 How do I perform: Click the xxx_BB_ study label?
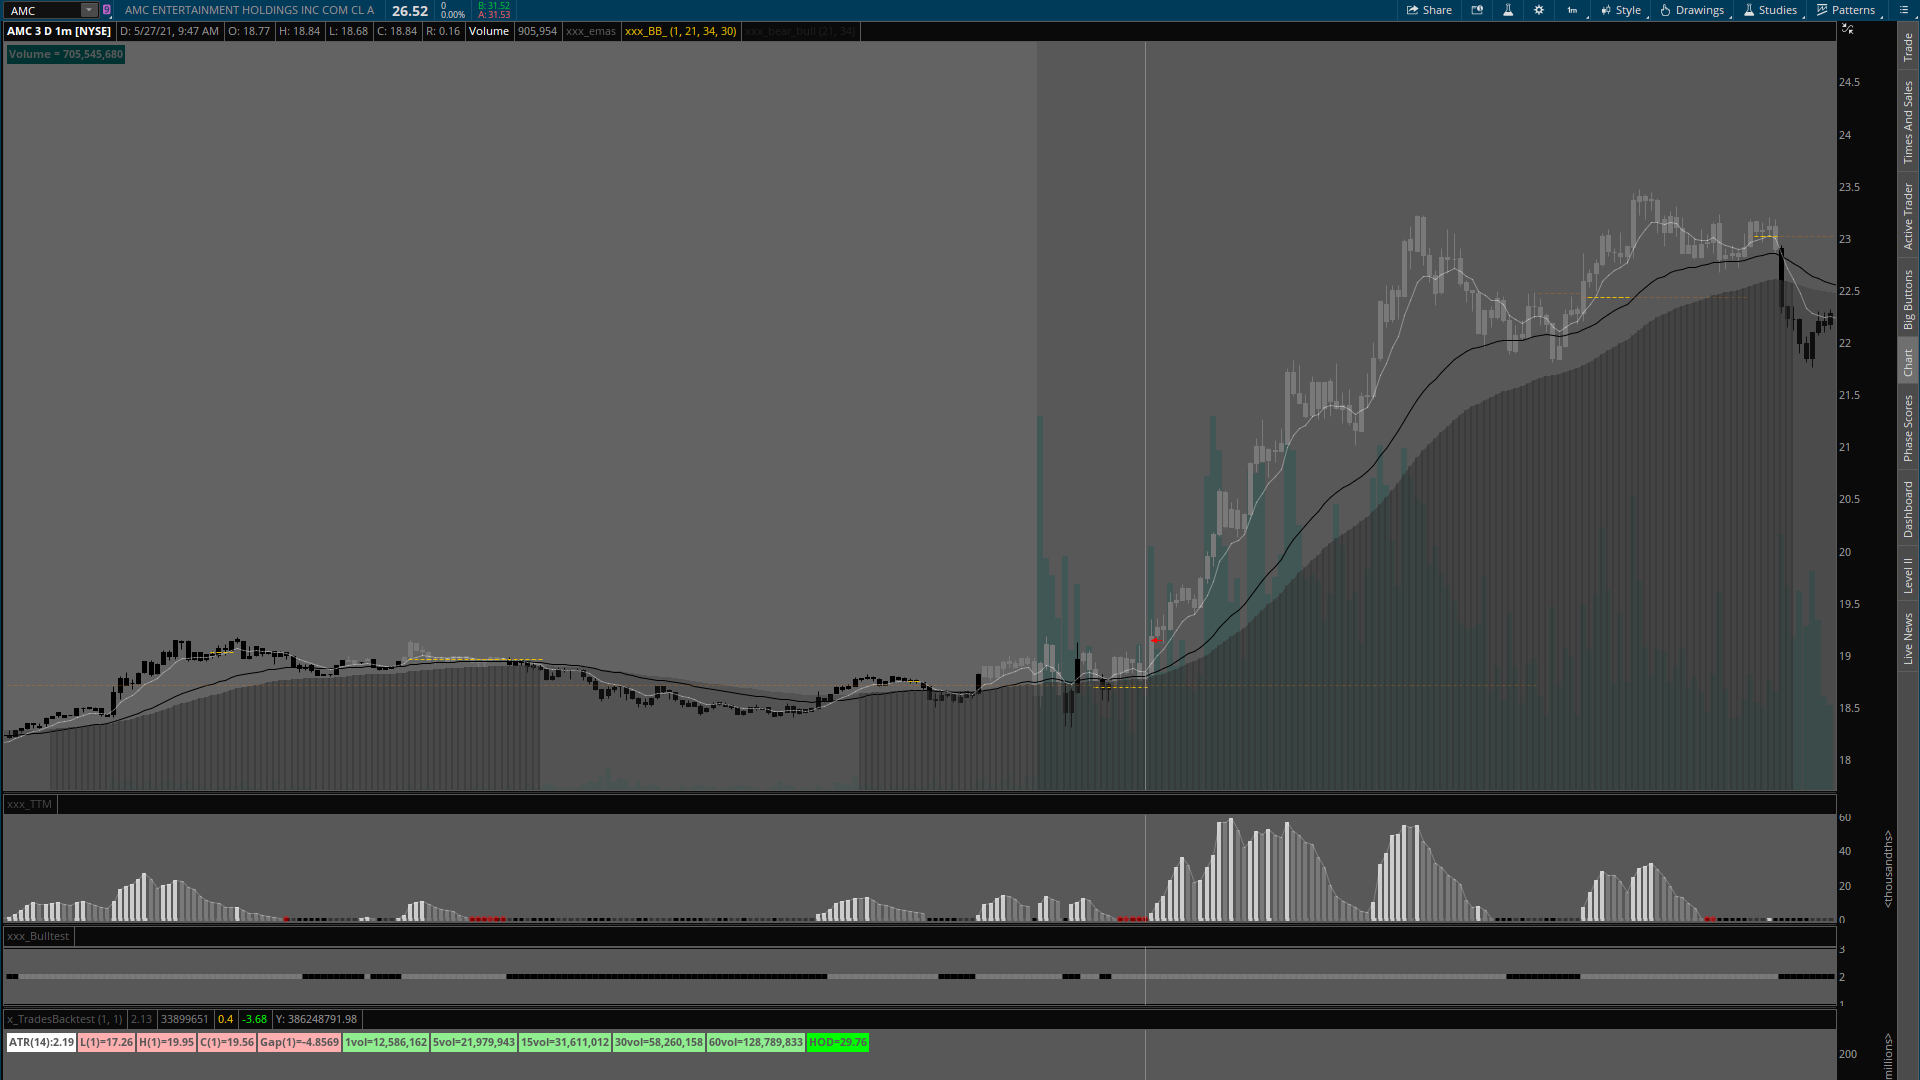(680, 31)
